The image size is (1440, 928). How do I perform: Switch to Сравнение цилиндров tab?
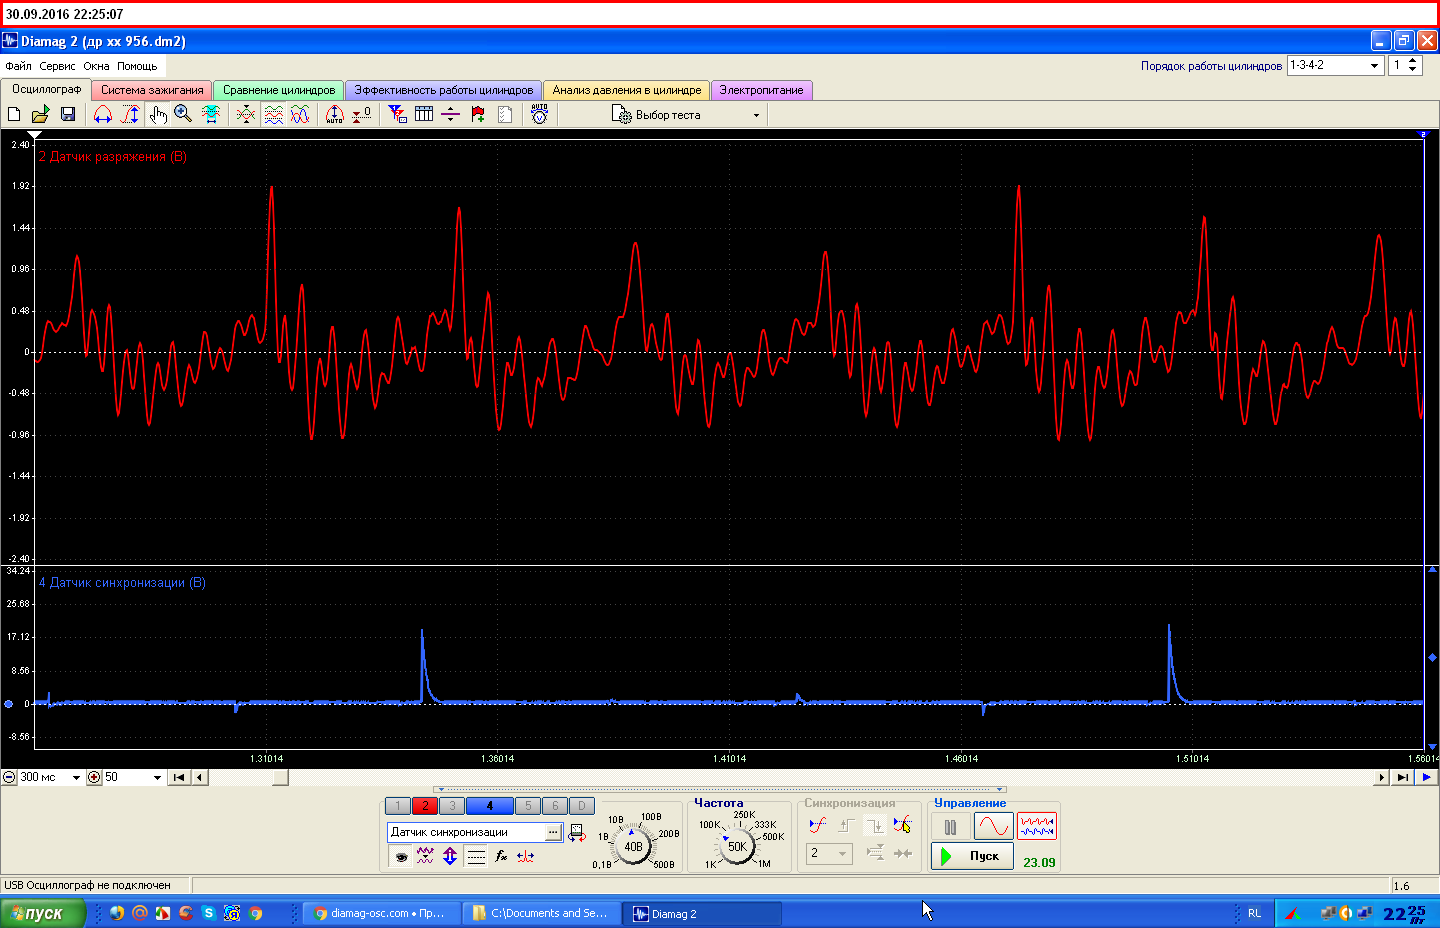click(279, 90)
